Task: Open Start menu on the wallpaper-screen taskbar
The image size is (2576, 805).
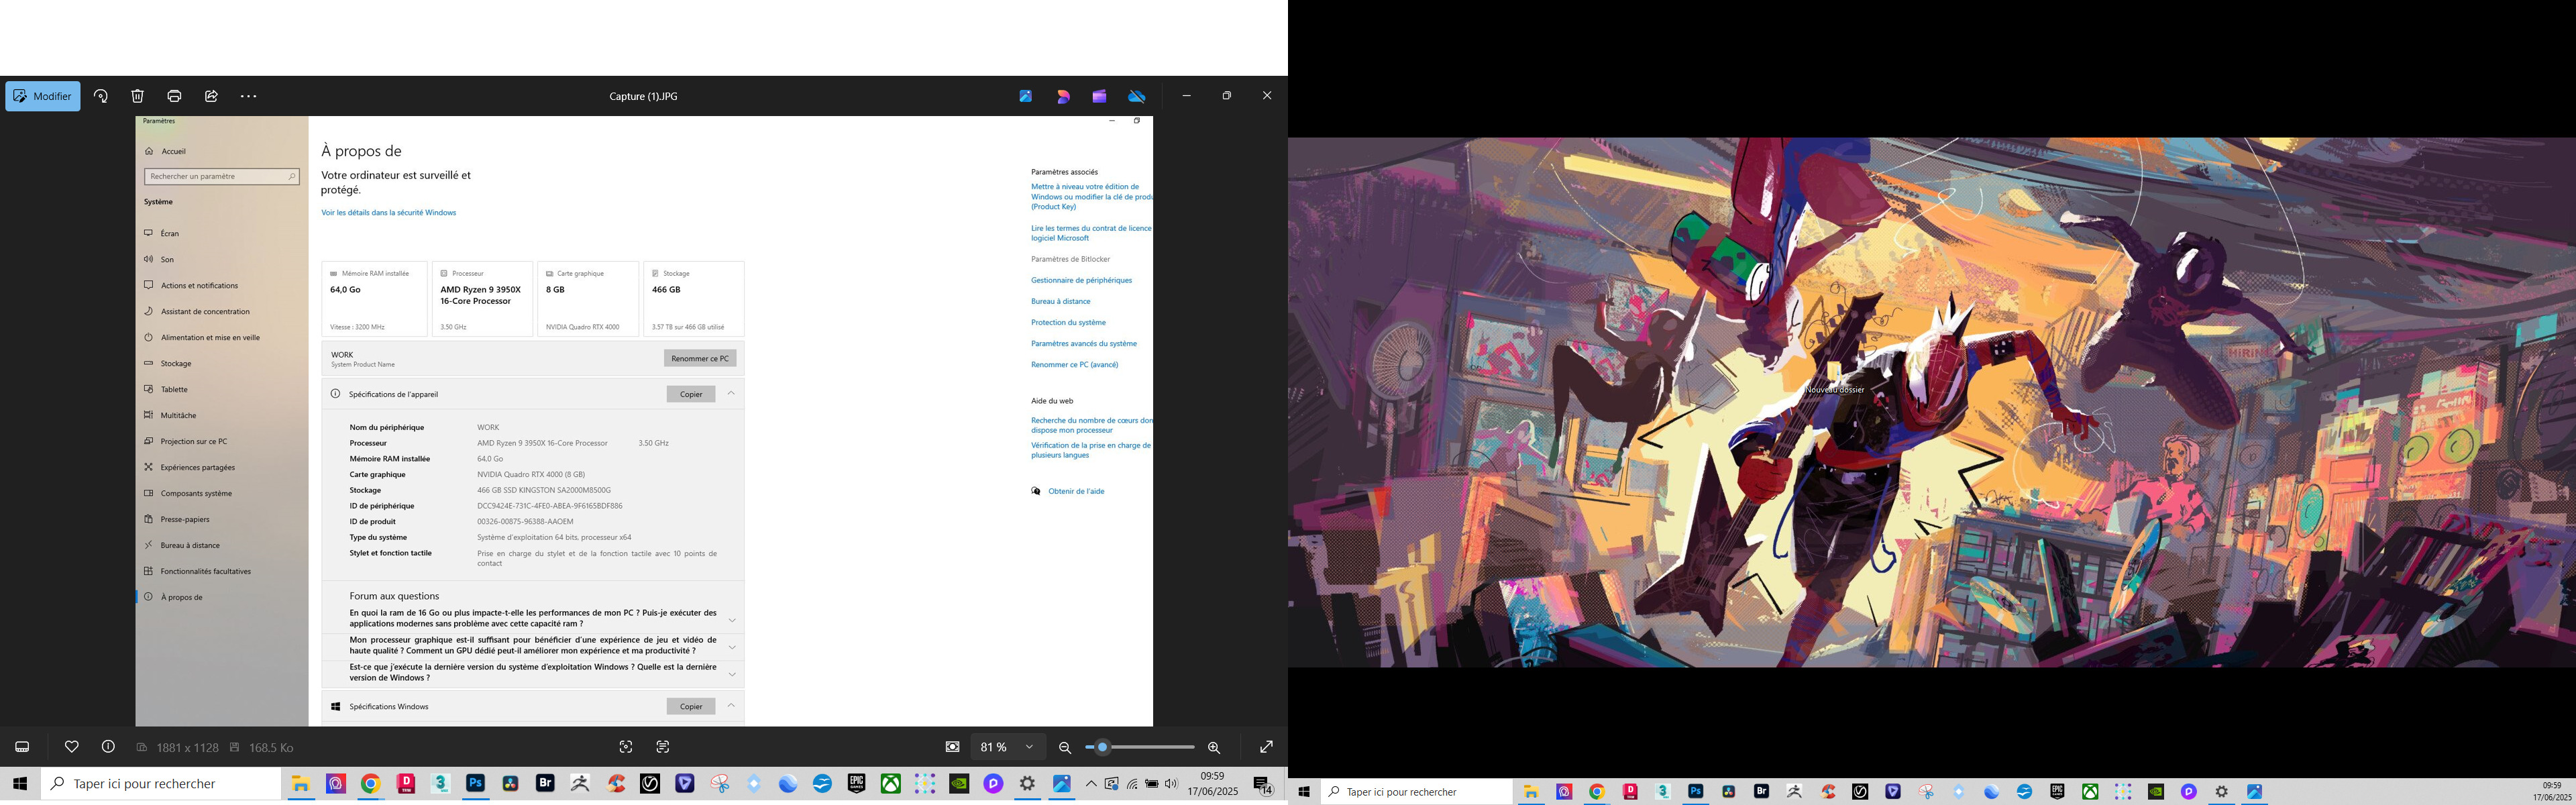Action: tap(1304, 792)
